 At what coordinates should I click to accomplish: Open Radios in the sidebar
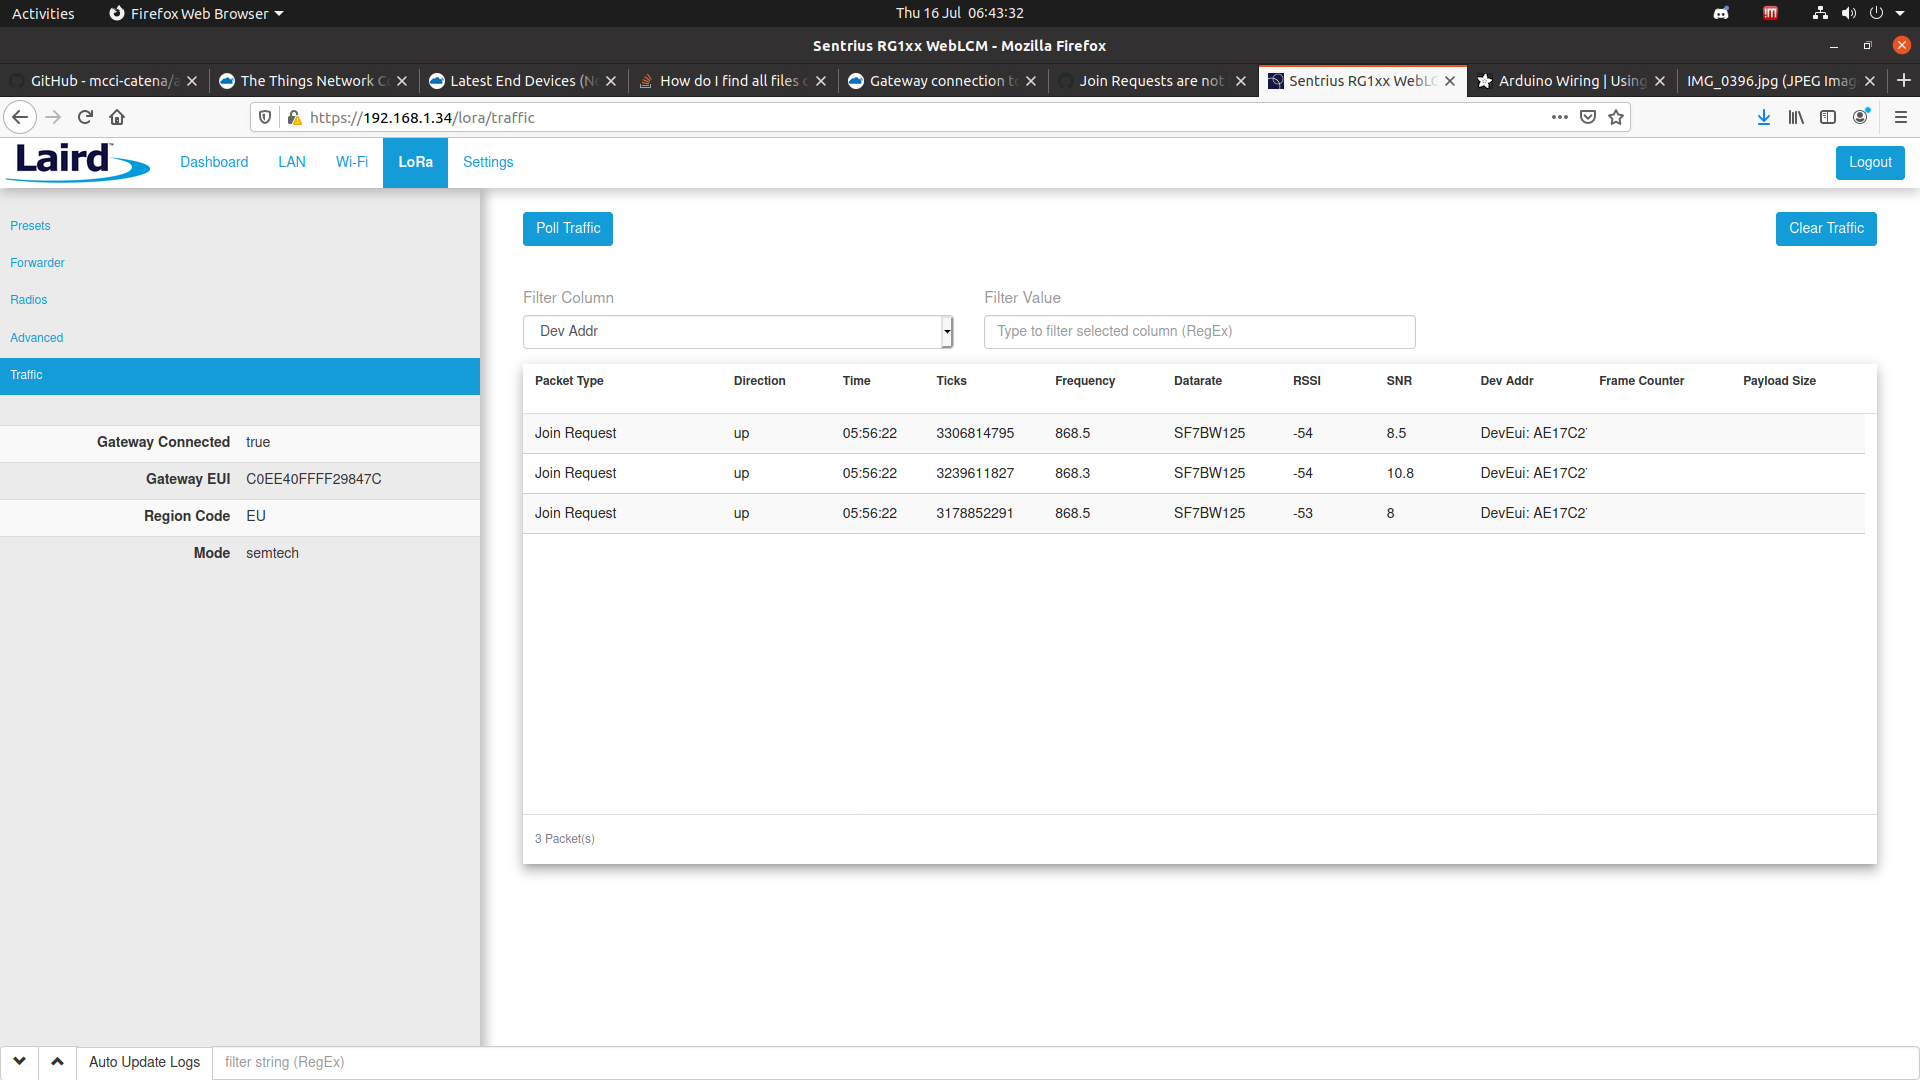coord(28,300)
